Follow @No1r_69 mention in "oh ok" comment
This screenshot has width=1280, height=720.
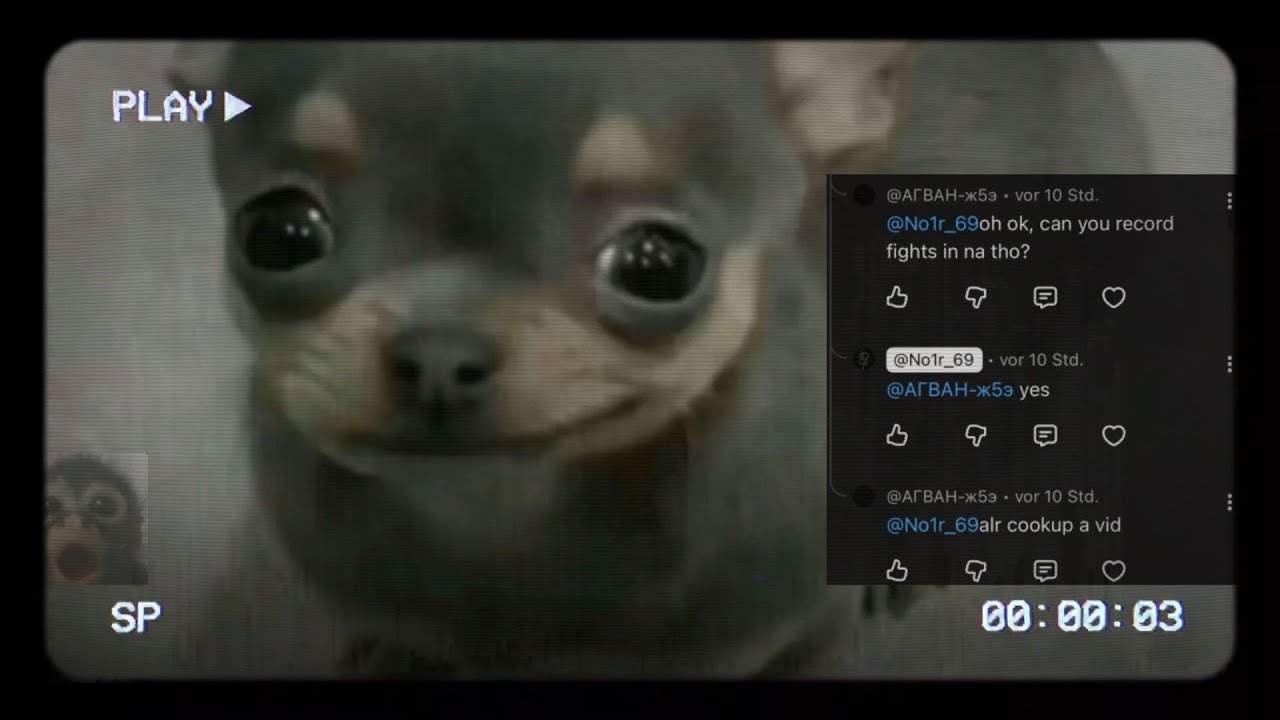pos(932,224)
